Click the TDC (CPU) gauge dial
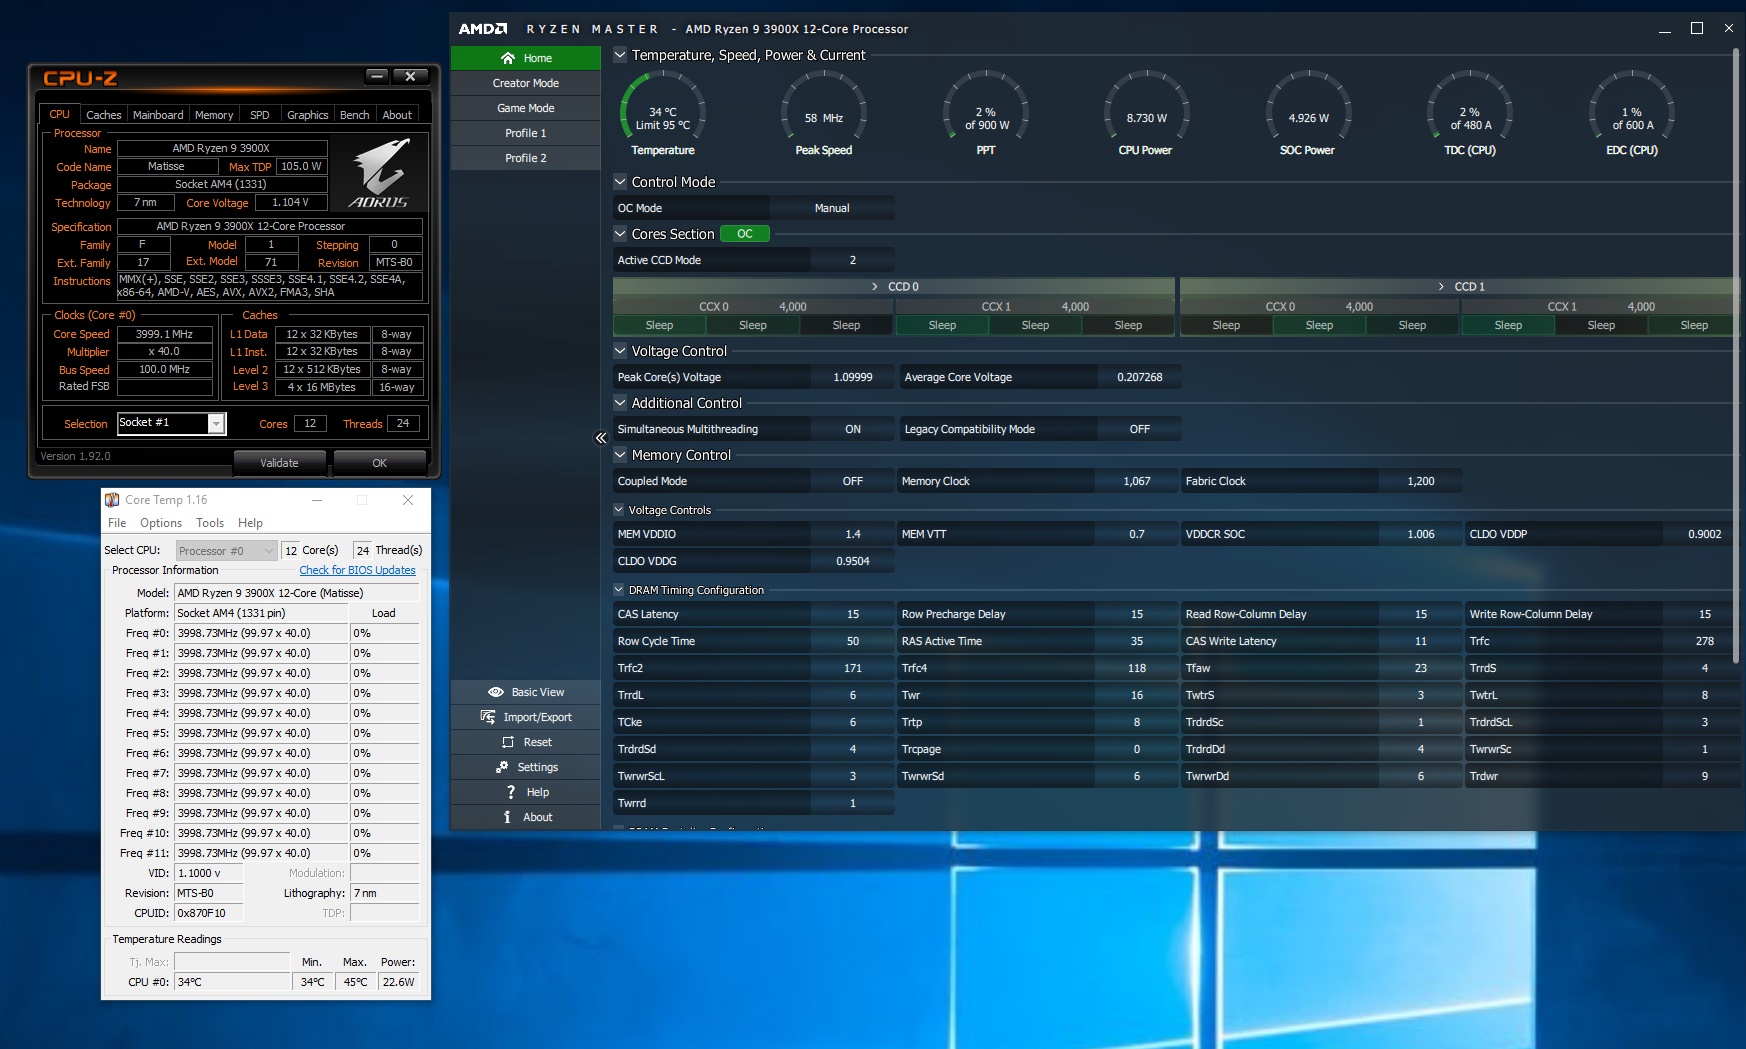The image size is (1746, 1049). point(1470,110)
